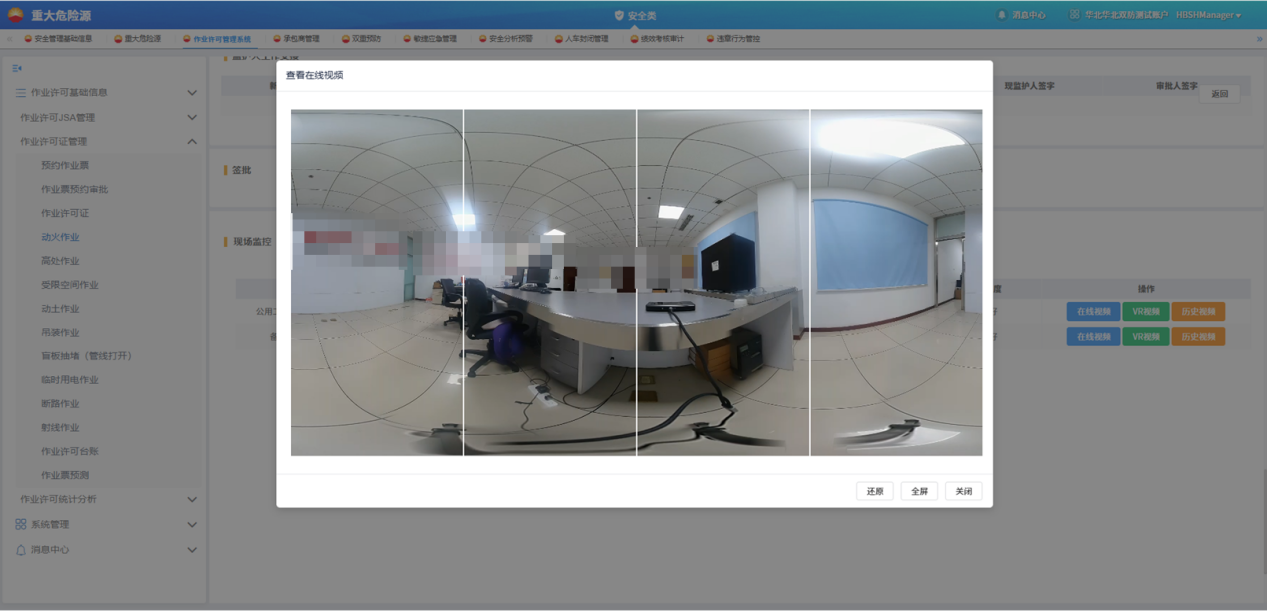Collapse the 作业许可证管理 section
The height and width of the screenshot is (612, 1267).
point(192,142)
